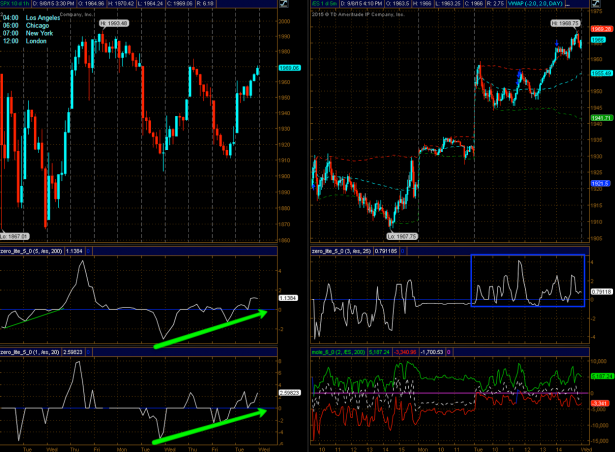Open the chart style icon atop the SPX chart
615x452 pixels.
click(x=284, y=4)
